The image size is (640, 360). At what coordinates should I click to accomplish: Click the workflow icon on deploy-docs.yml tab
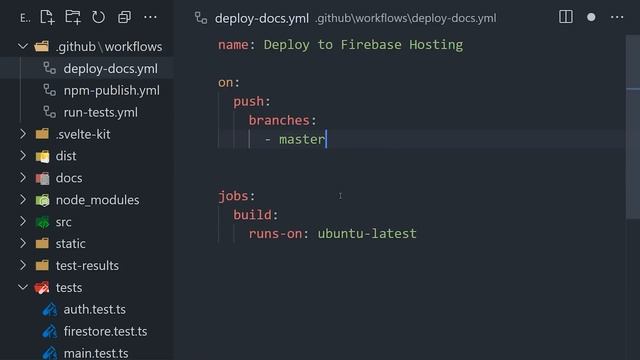pos(201,18)
